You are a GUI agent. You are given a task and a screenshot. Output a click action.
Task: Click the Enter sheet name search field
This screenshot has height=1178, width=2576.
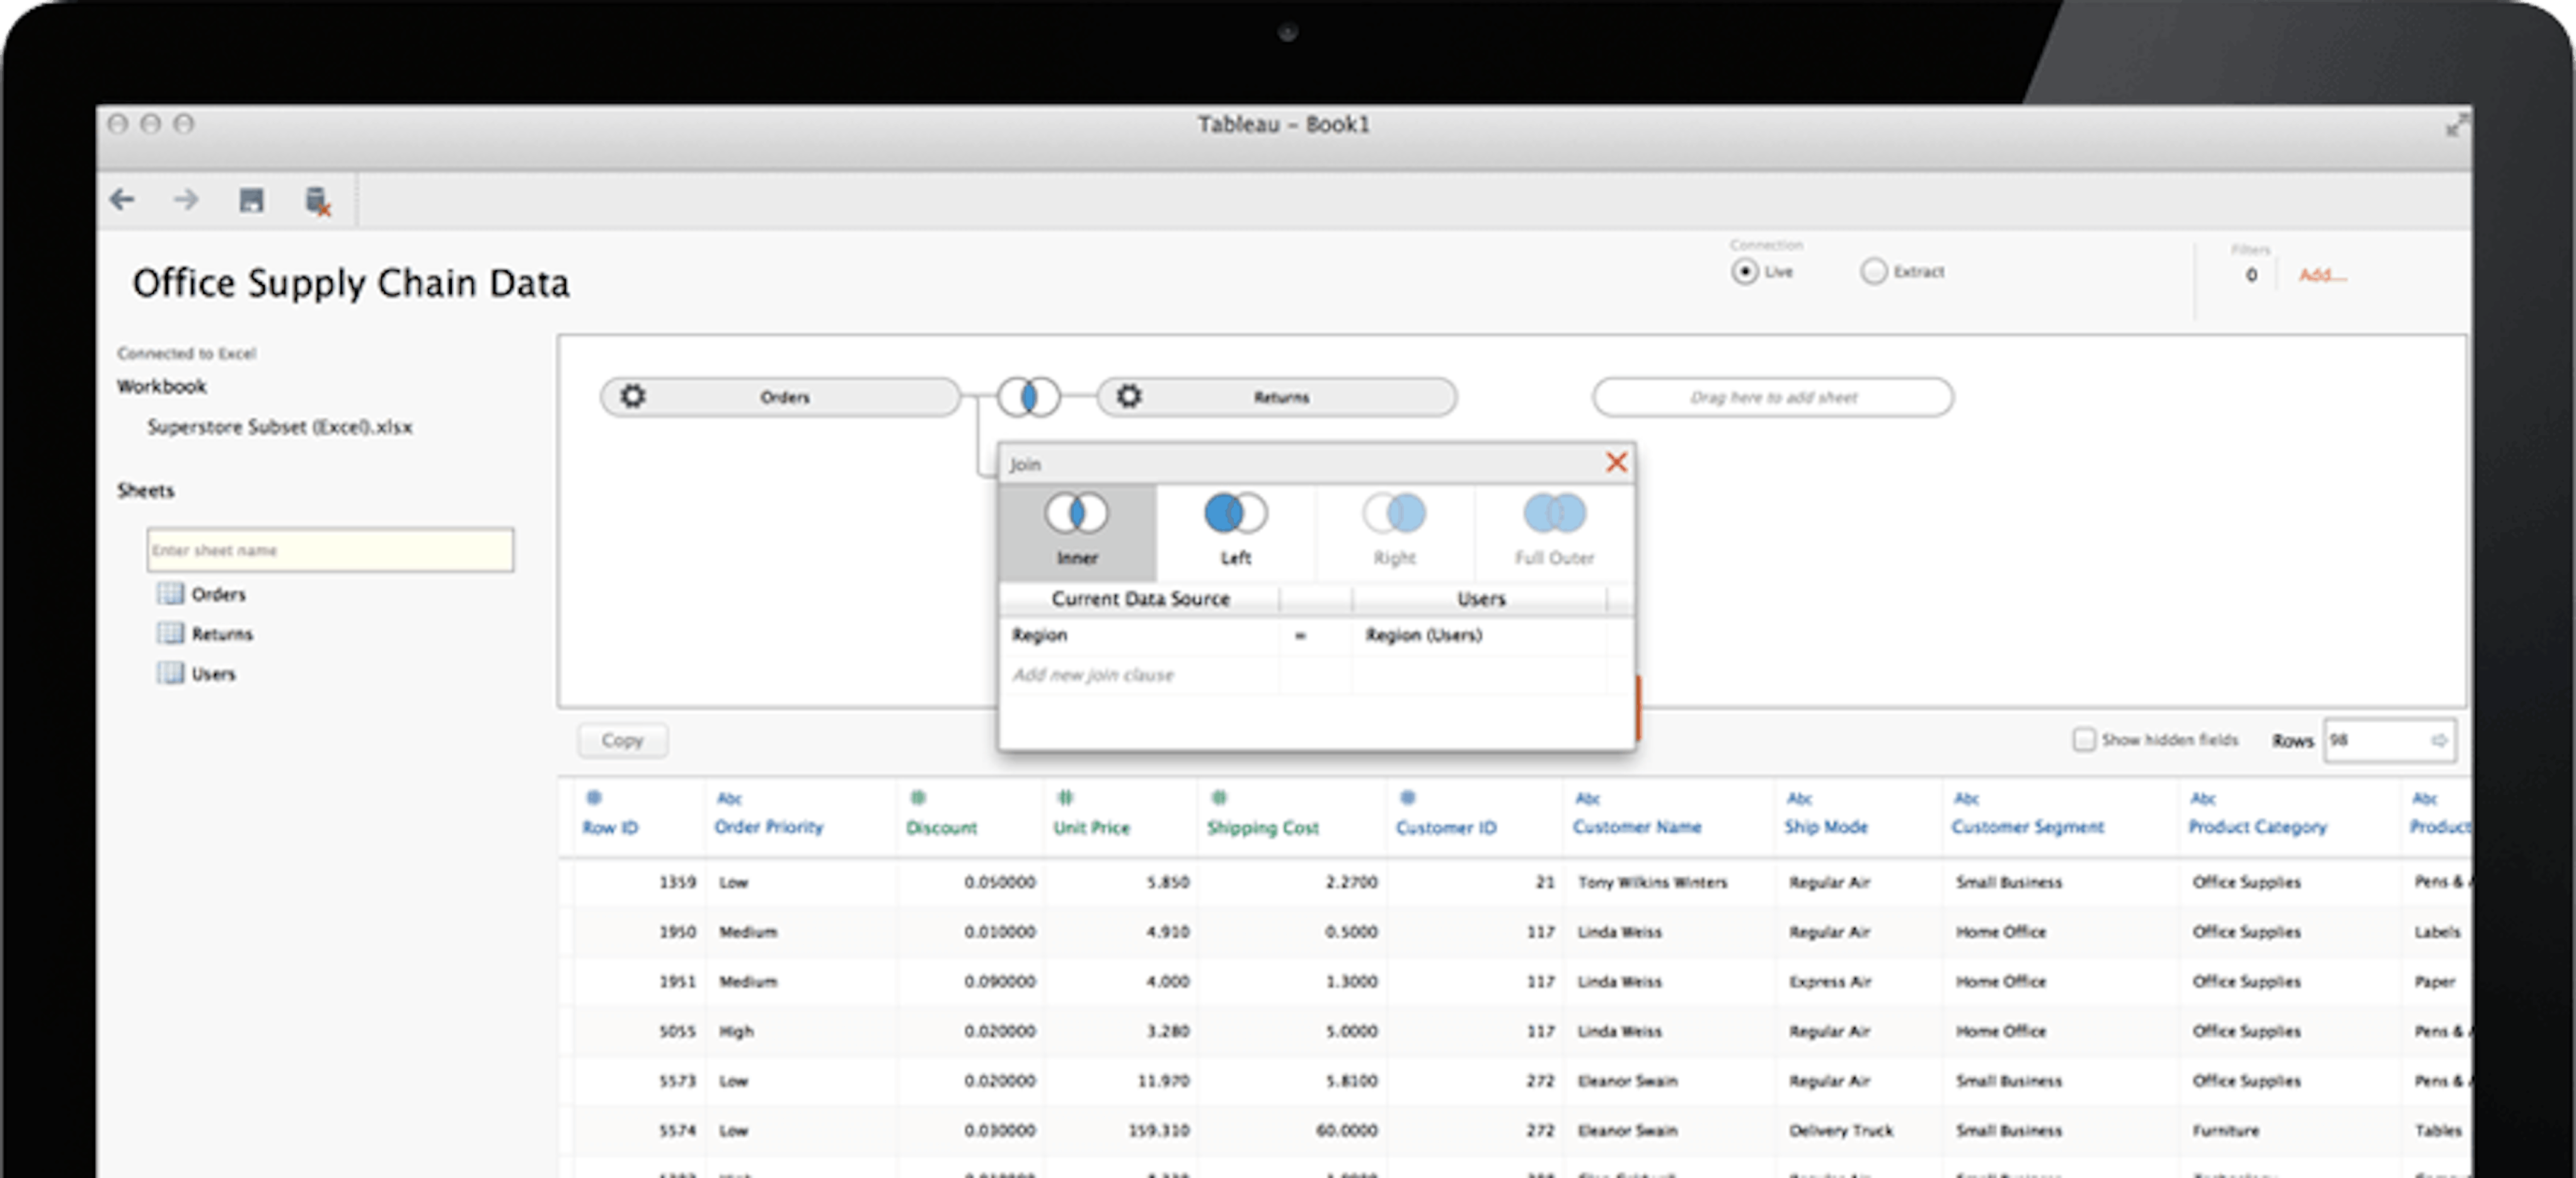coord(330,549)
